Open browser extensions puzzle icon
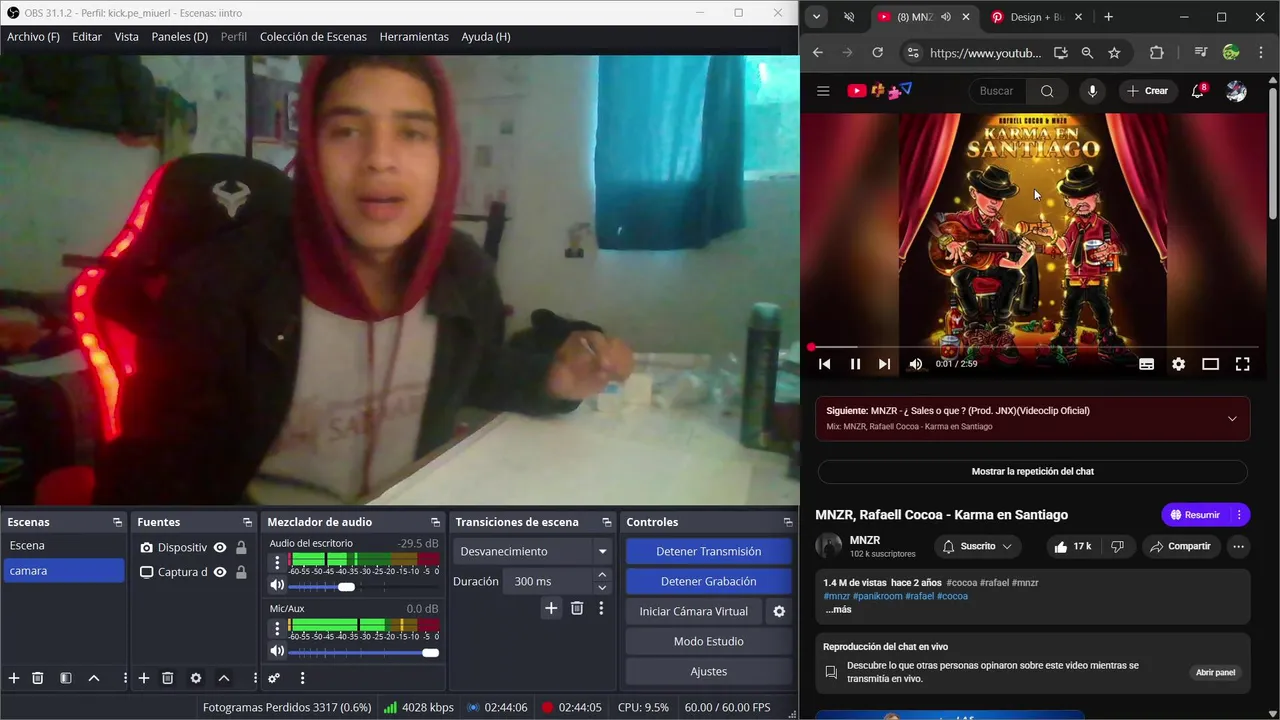The height and width of the screenshot is (720, 1280). coord(1157,53)
